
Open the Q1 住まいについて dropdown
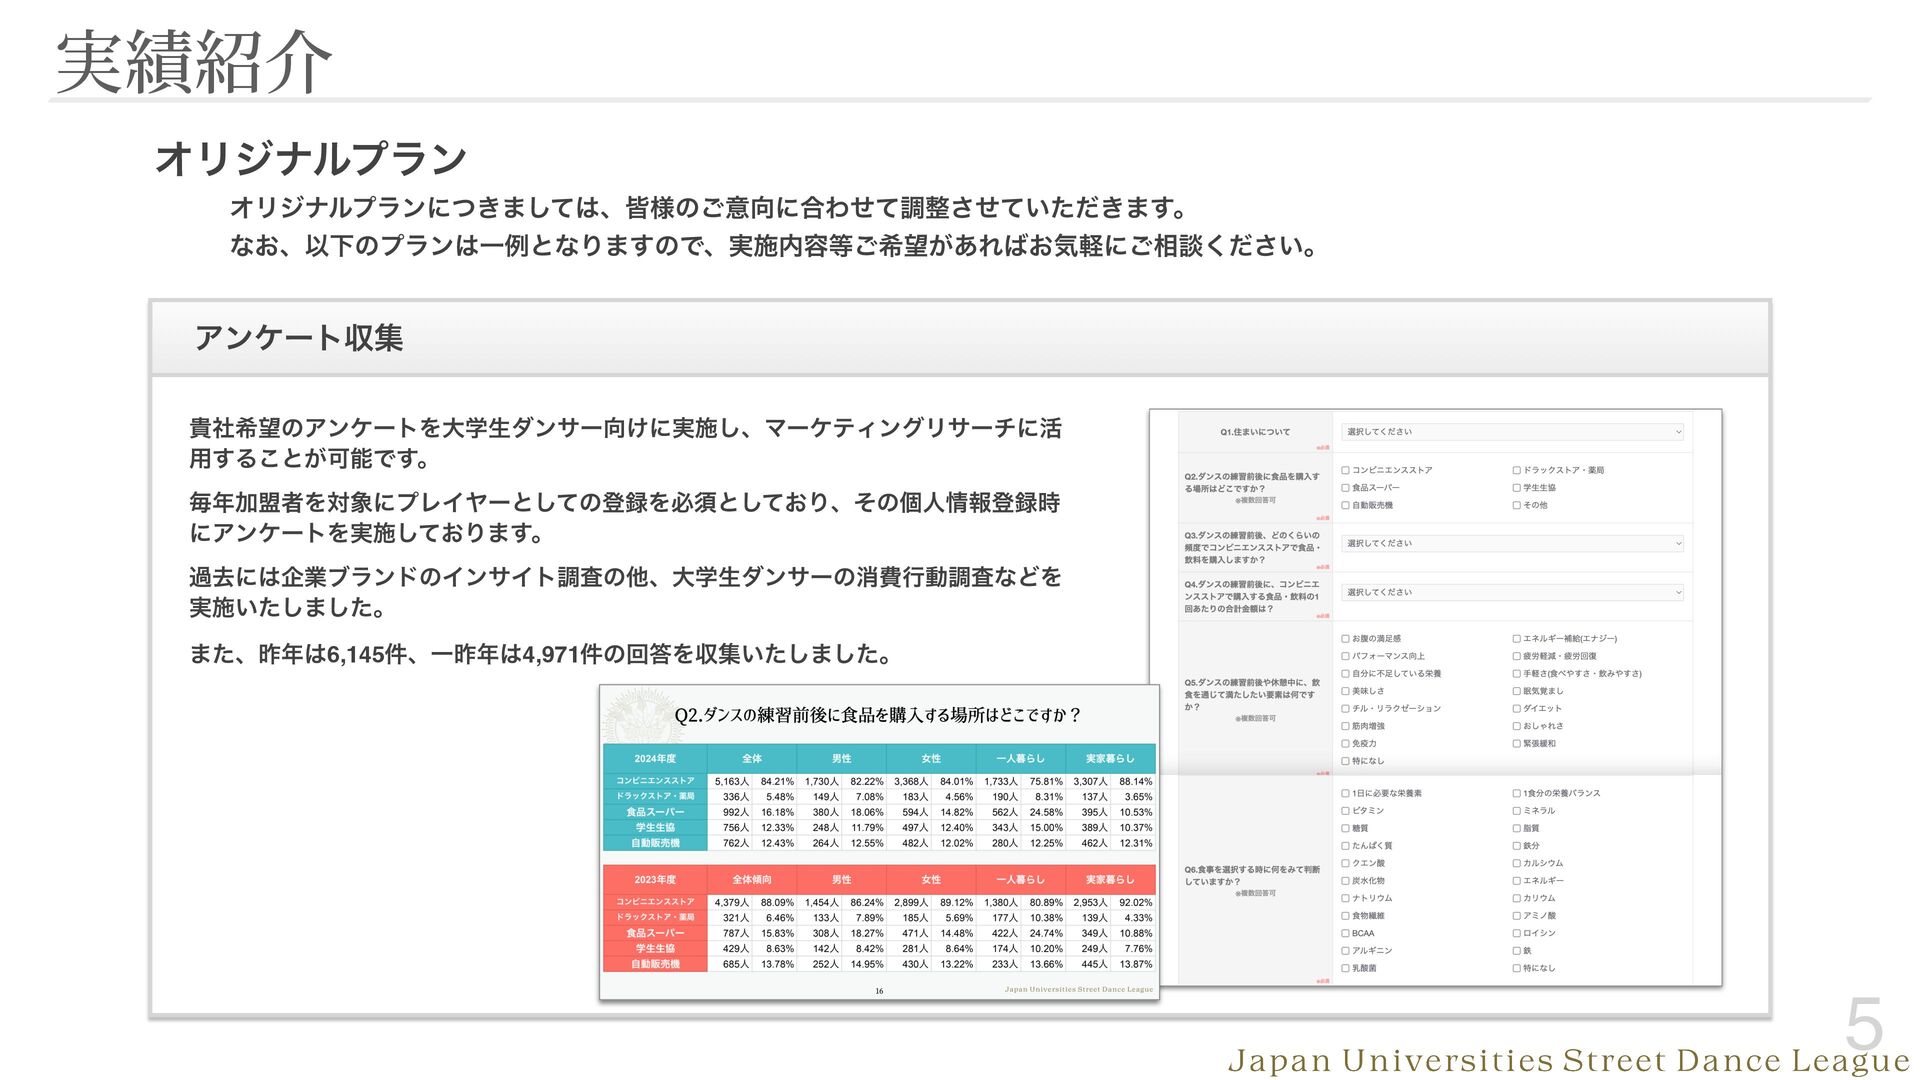tap(1514, 432)
